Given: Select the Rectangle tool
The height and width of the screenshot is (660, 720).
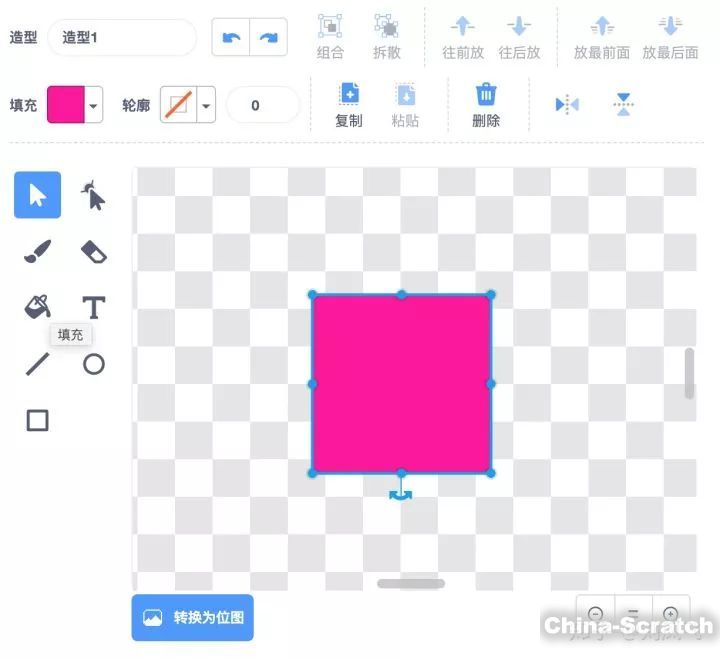Looking at the screenshot, I should pos(37,421).
